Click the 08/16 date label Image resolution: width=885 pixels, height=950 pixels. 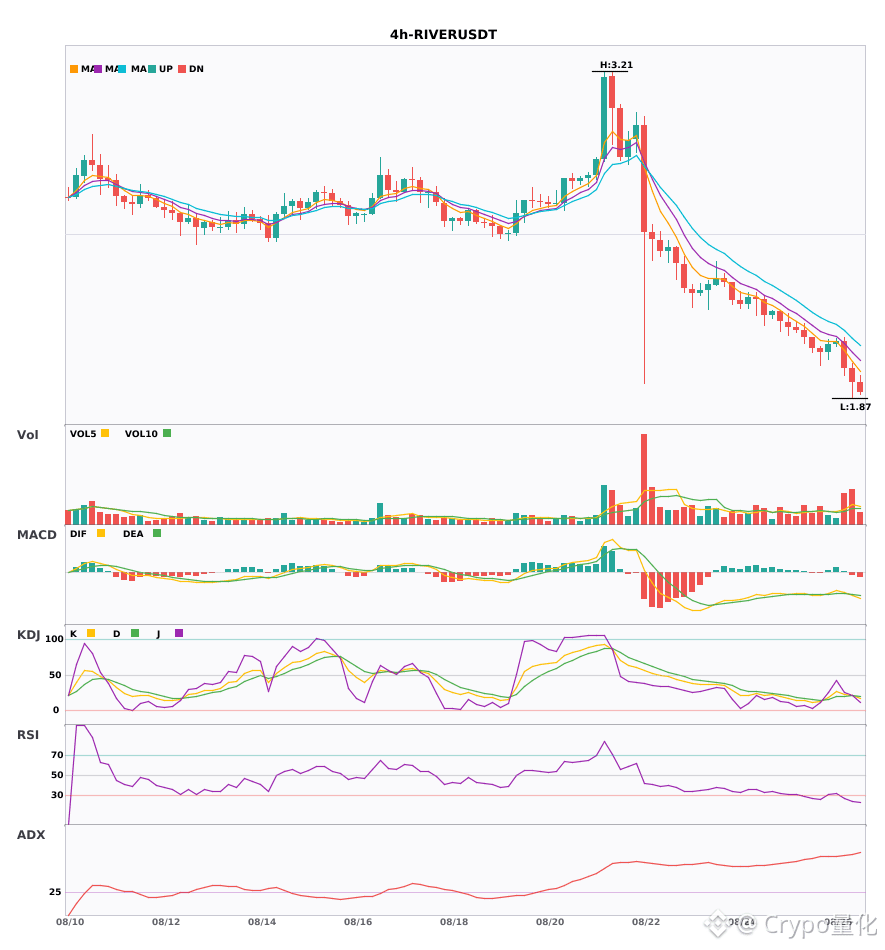click(358, 922)
